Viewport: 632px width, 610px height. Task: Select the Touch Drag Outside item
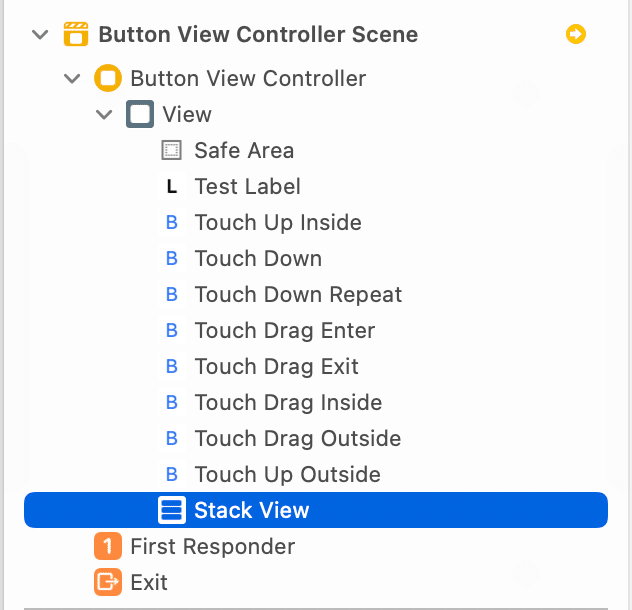(297, 438)
